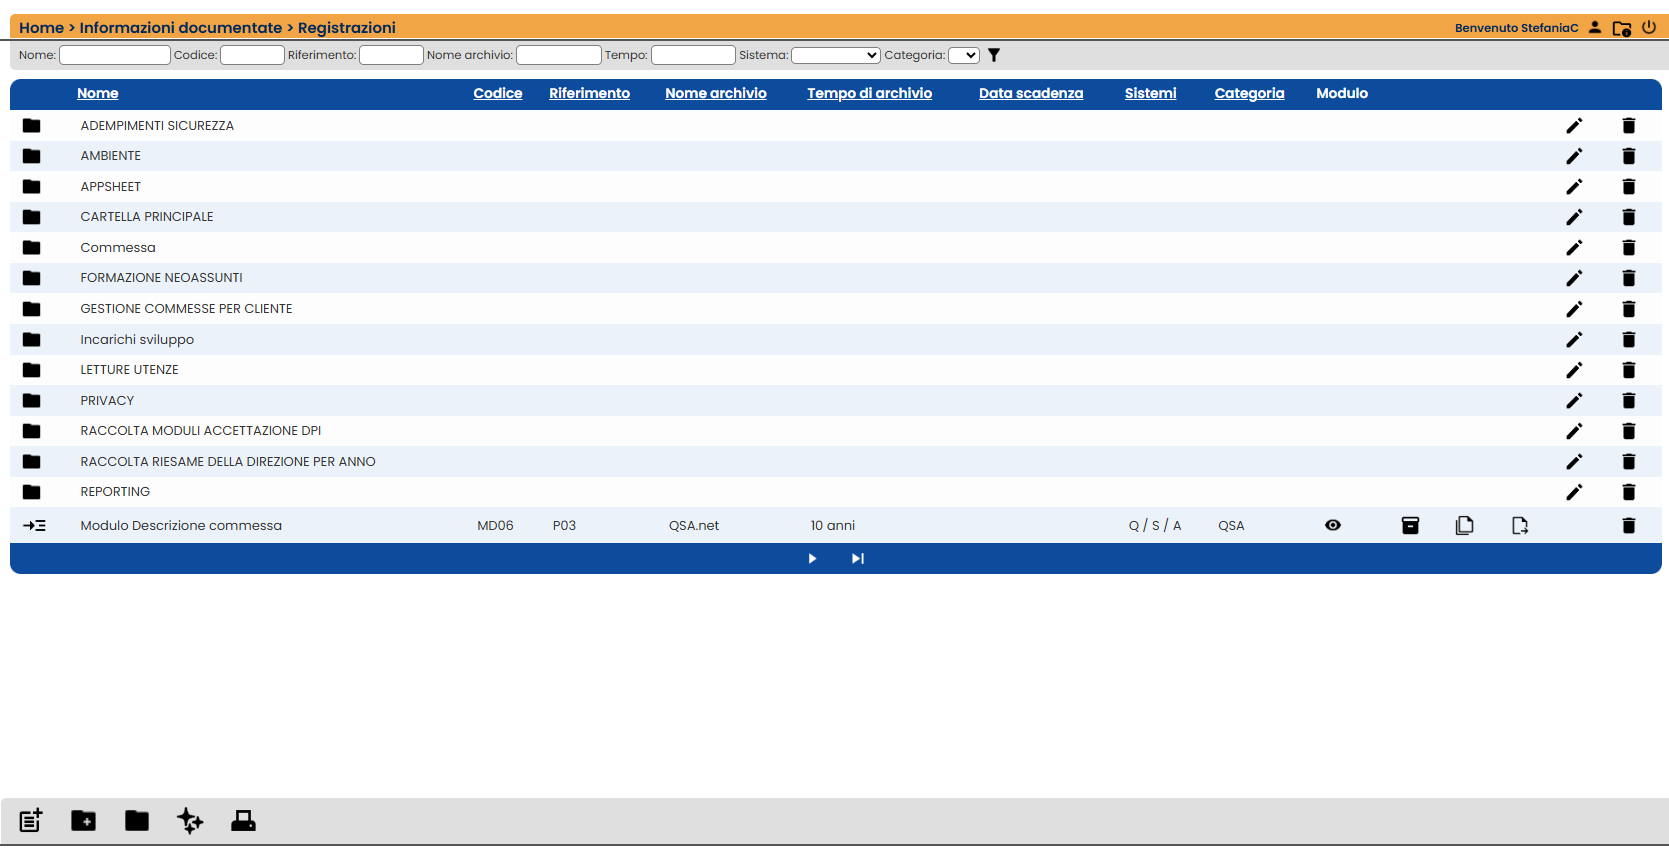Screen dimensions: 1669x856
Task: Sort the table by Sistemi
Action: coord(1151,93)
